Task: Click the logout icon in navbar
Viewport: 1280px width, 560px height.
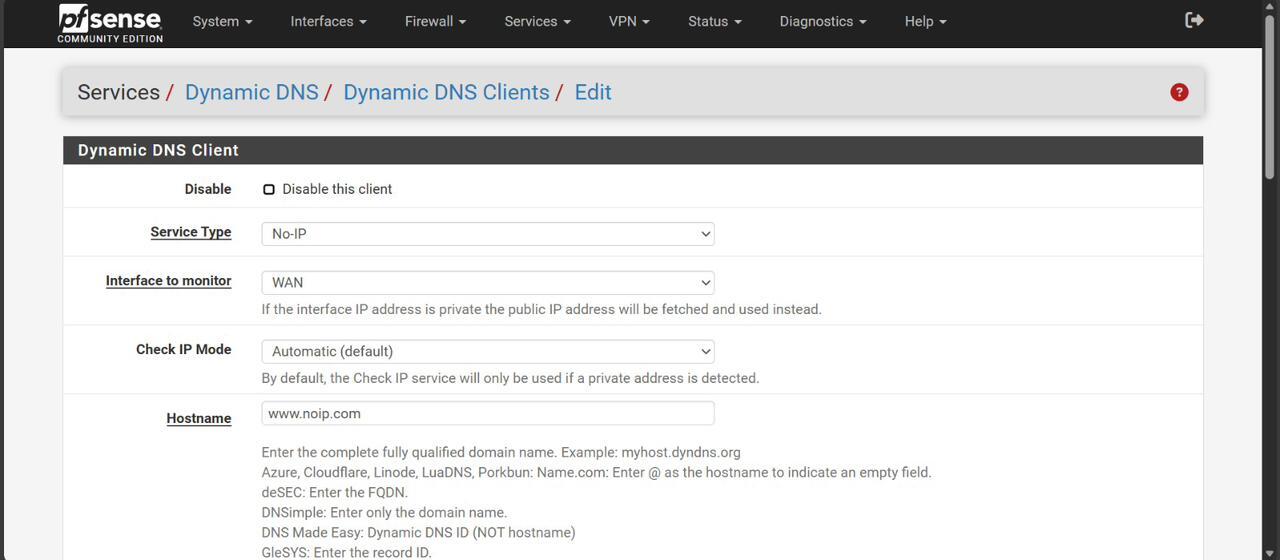Action: (1194, 20)
